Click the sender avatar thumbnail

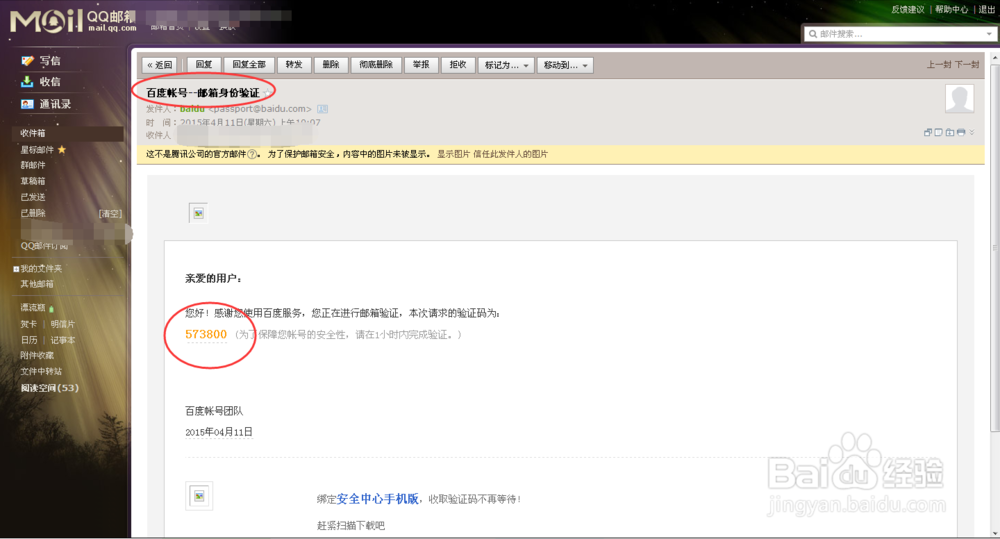(x=959, y=98)
